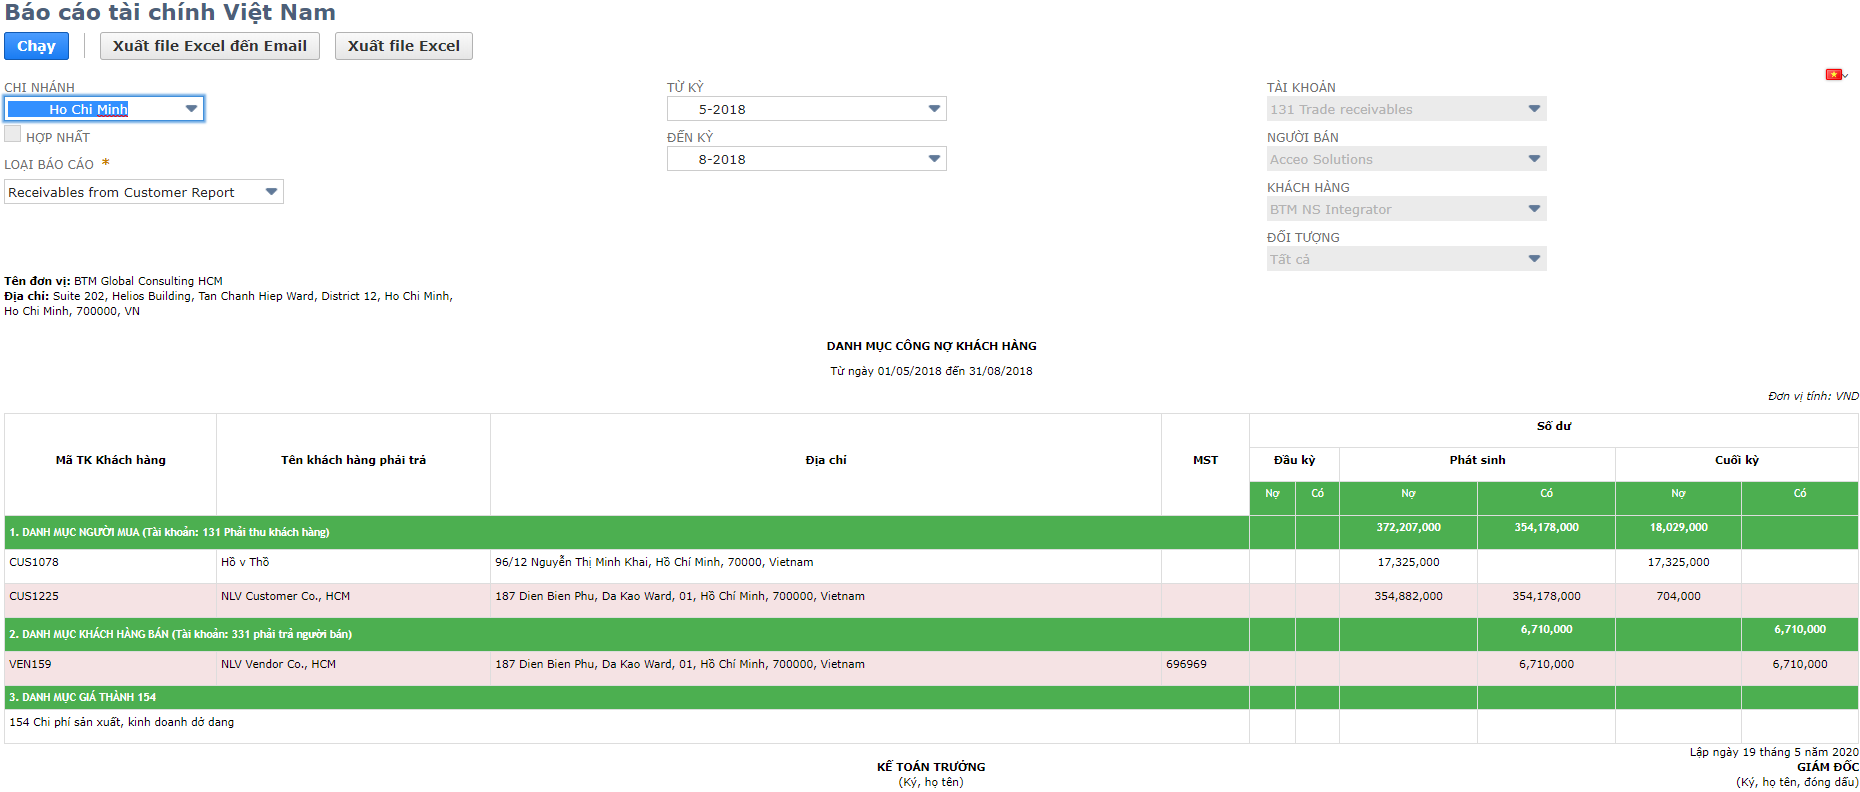
Task: Open the Chi nhánh Ho Chi Minh dropdown
Action: [x=104, y=109]
